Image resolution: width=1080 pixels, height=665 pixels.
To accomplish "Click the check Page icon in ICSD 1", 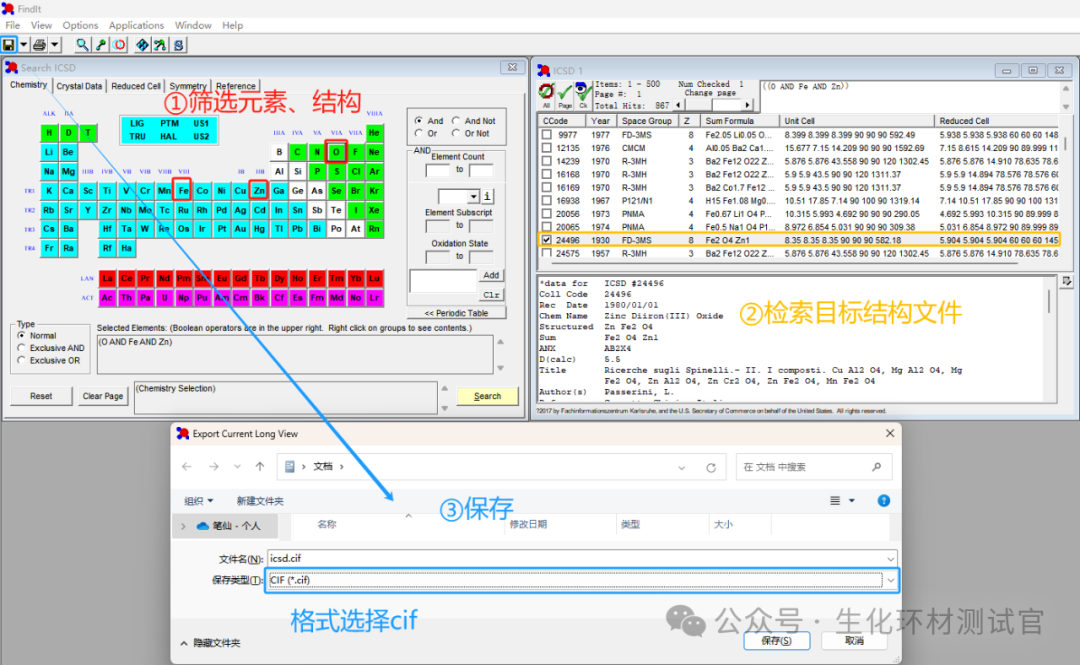I will (x=565, y=95).
